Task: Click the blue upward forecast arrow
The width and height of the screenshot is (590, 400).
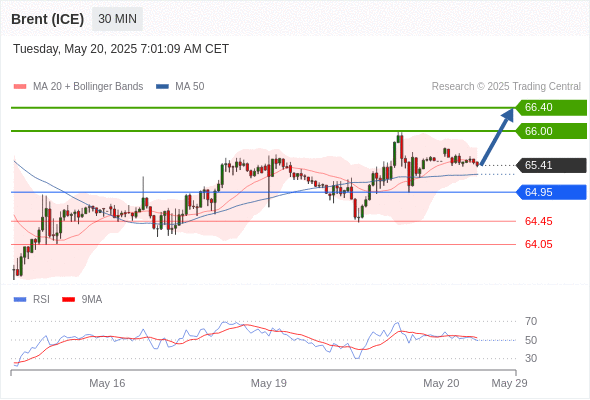Action: pyautogui.click(x=497, y=136)
